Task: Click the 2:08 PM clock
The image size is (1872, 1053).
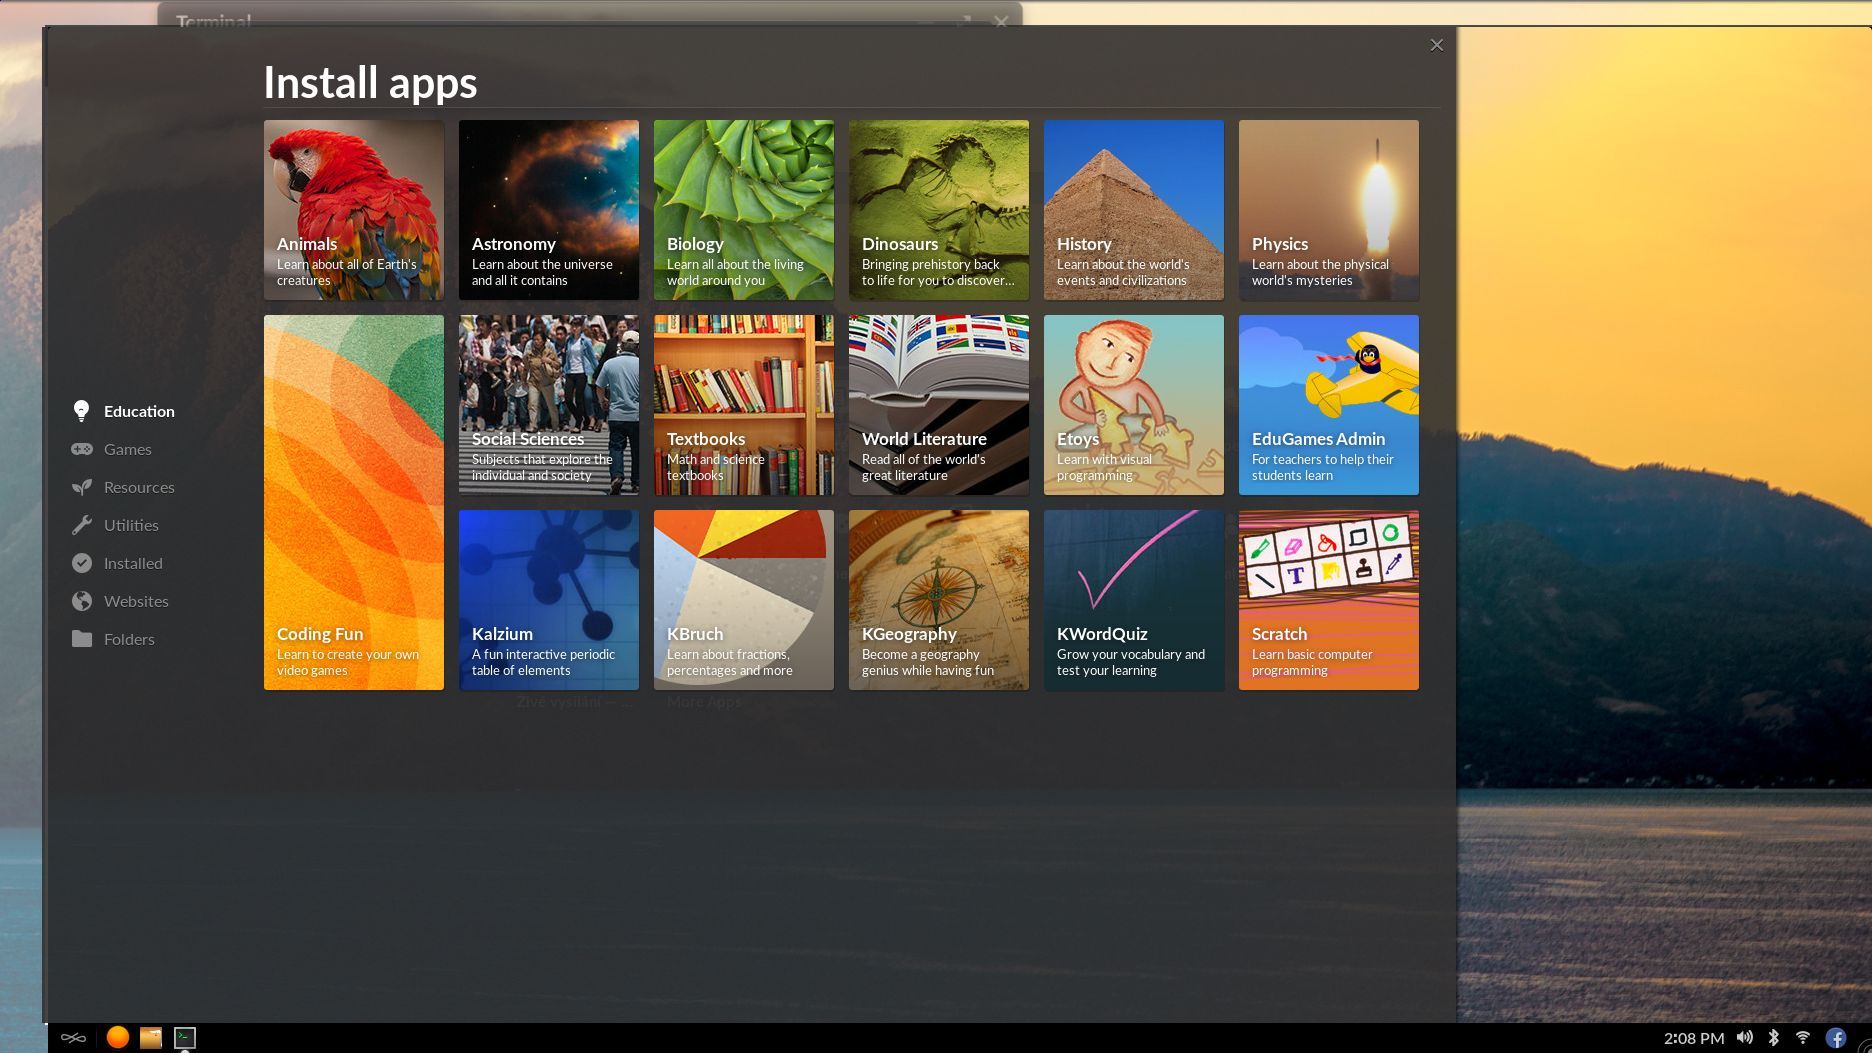Action: coord(1694,1038)
